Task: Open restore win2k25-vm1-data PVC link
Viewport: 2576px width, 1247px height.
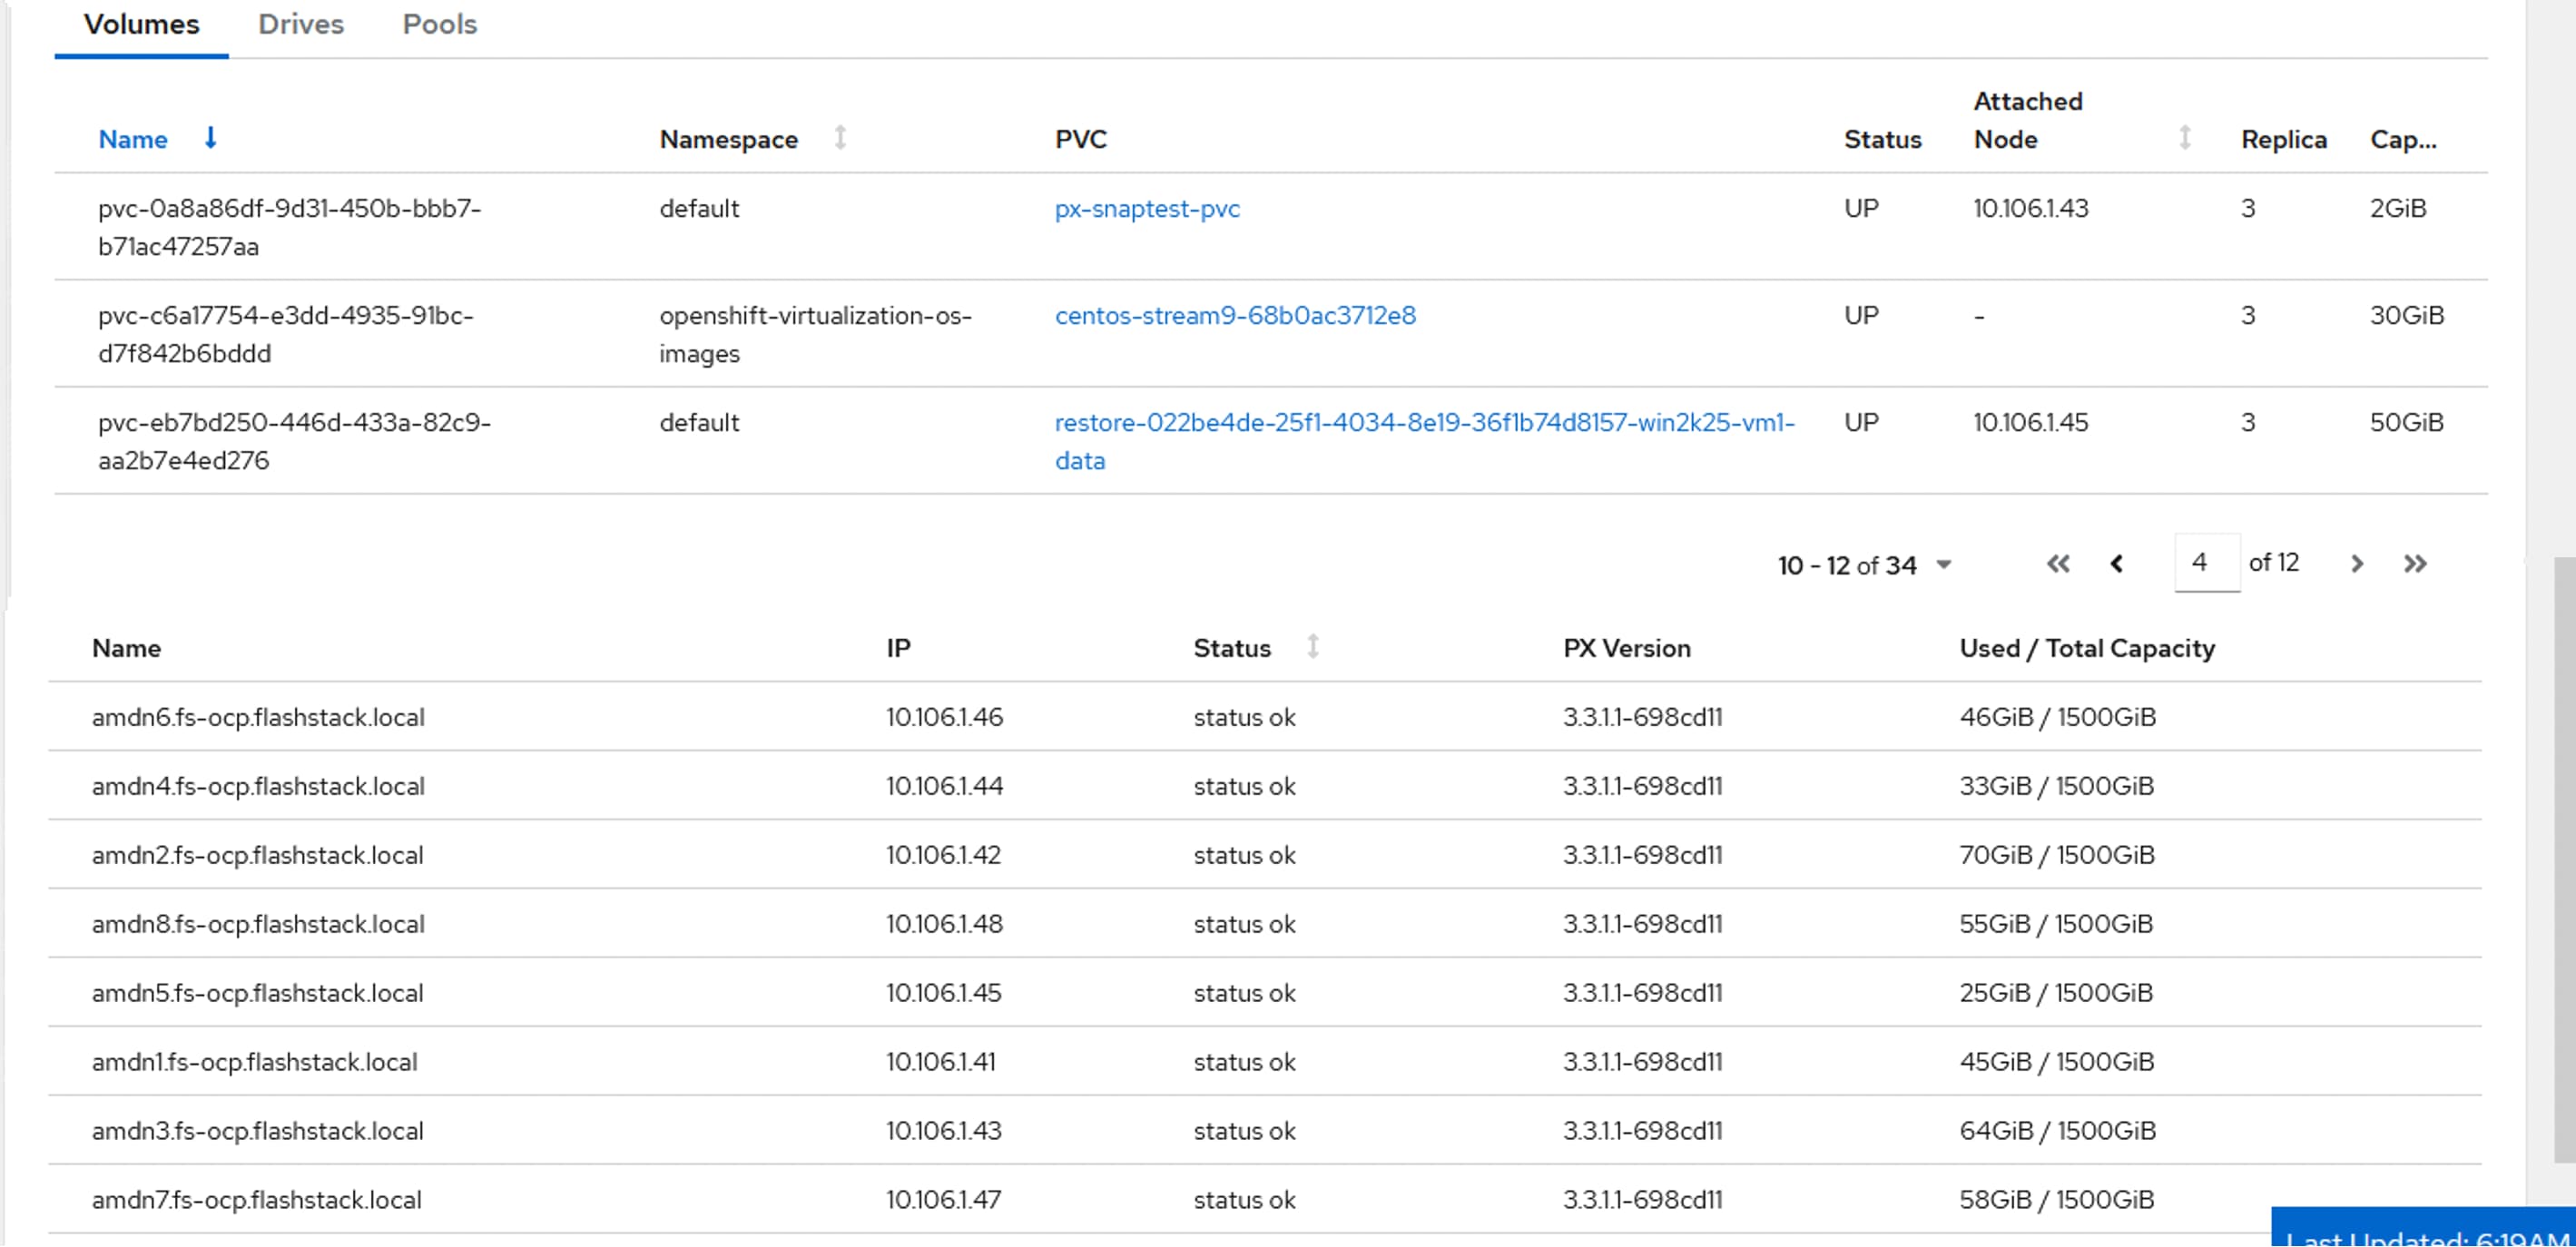Action: pos(1424,423)
